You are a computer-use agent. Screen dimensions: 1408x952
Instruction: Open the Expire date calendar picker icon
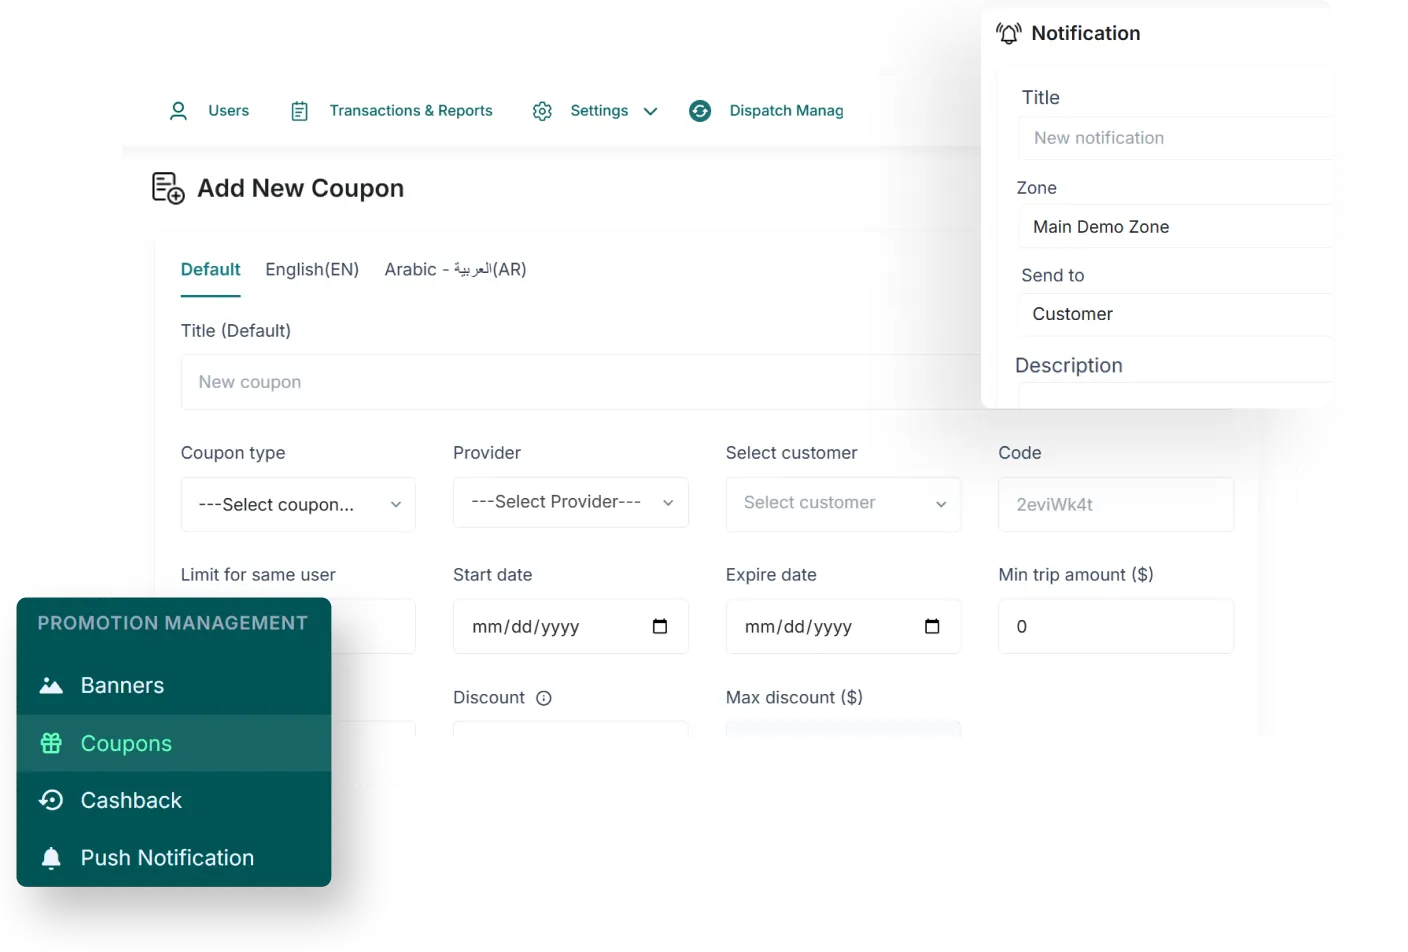pos(932,626)
